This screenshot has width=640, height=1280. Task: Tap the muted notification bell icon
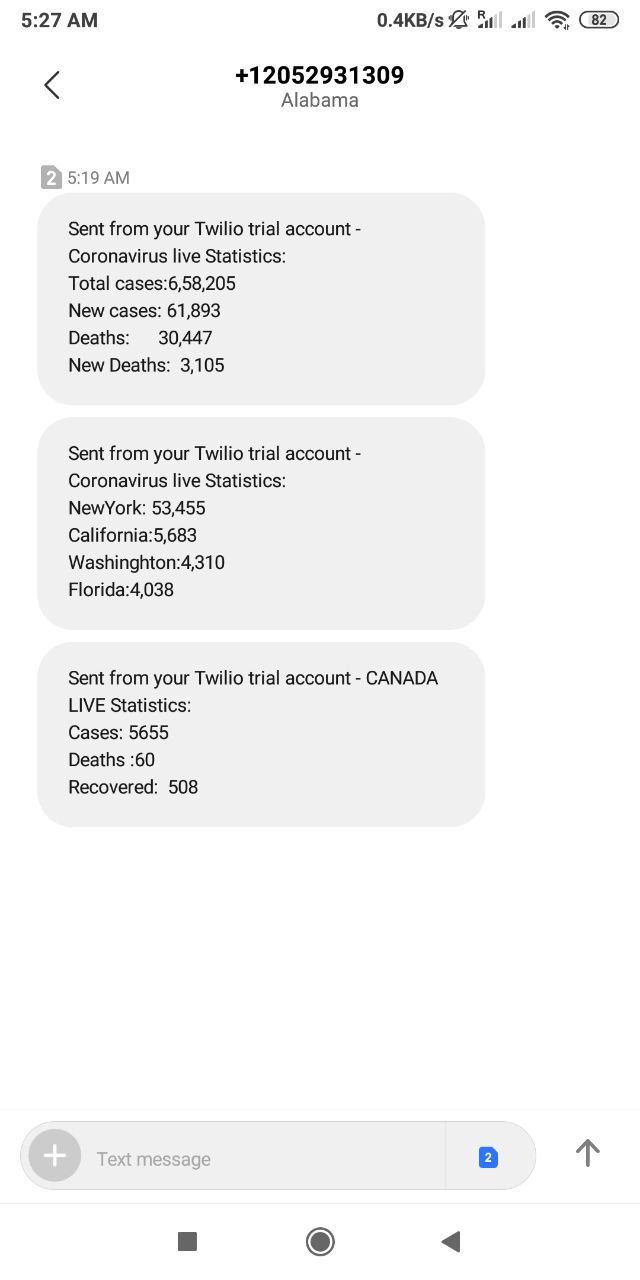click(459, 20)
